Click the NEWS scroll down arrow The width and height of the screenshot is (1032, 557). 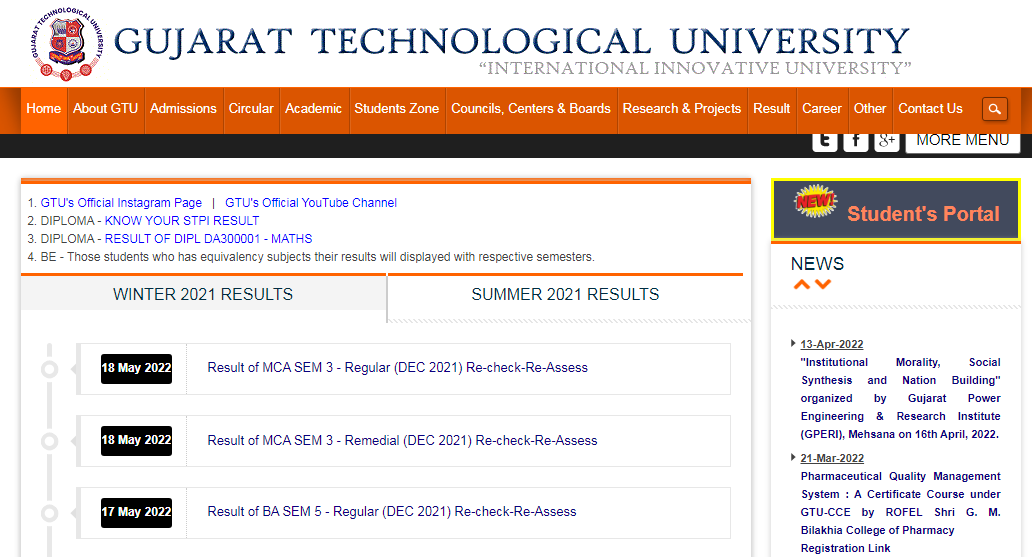click(823, 284)
